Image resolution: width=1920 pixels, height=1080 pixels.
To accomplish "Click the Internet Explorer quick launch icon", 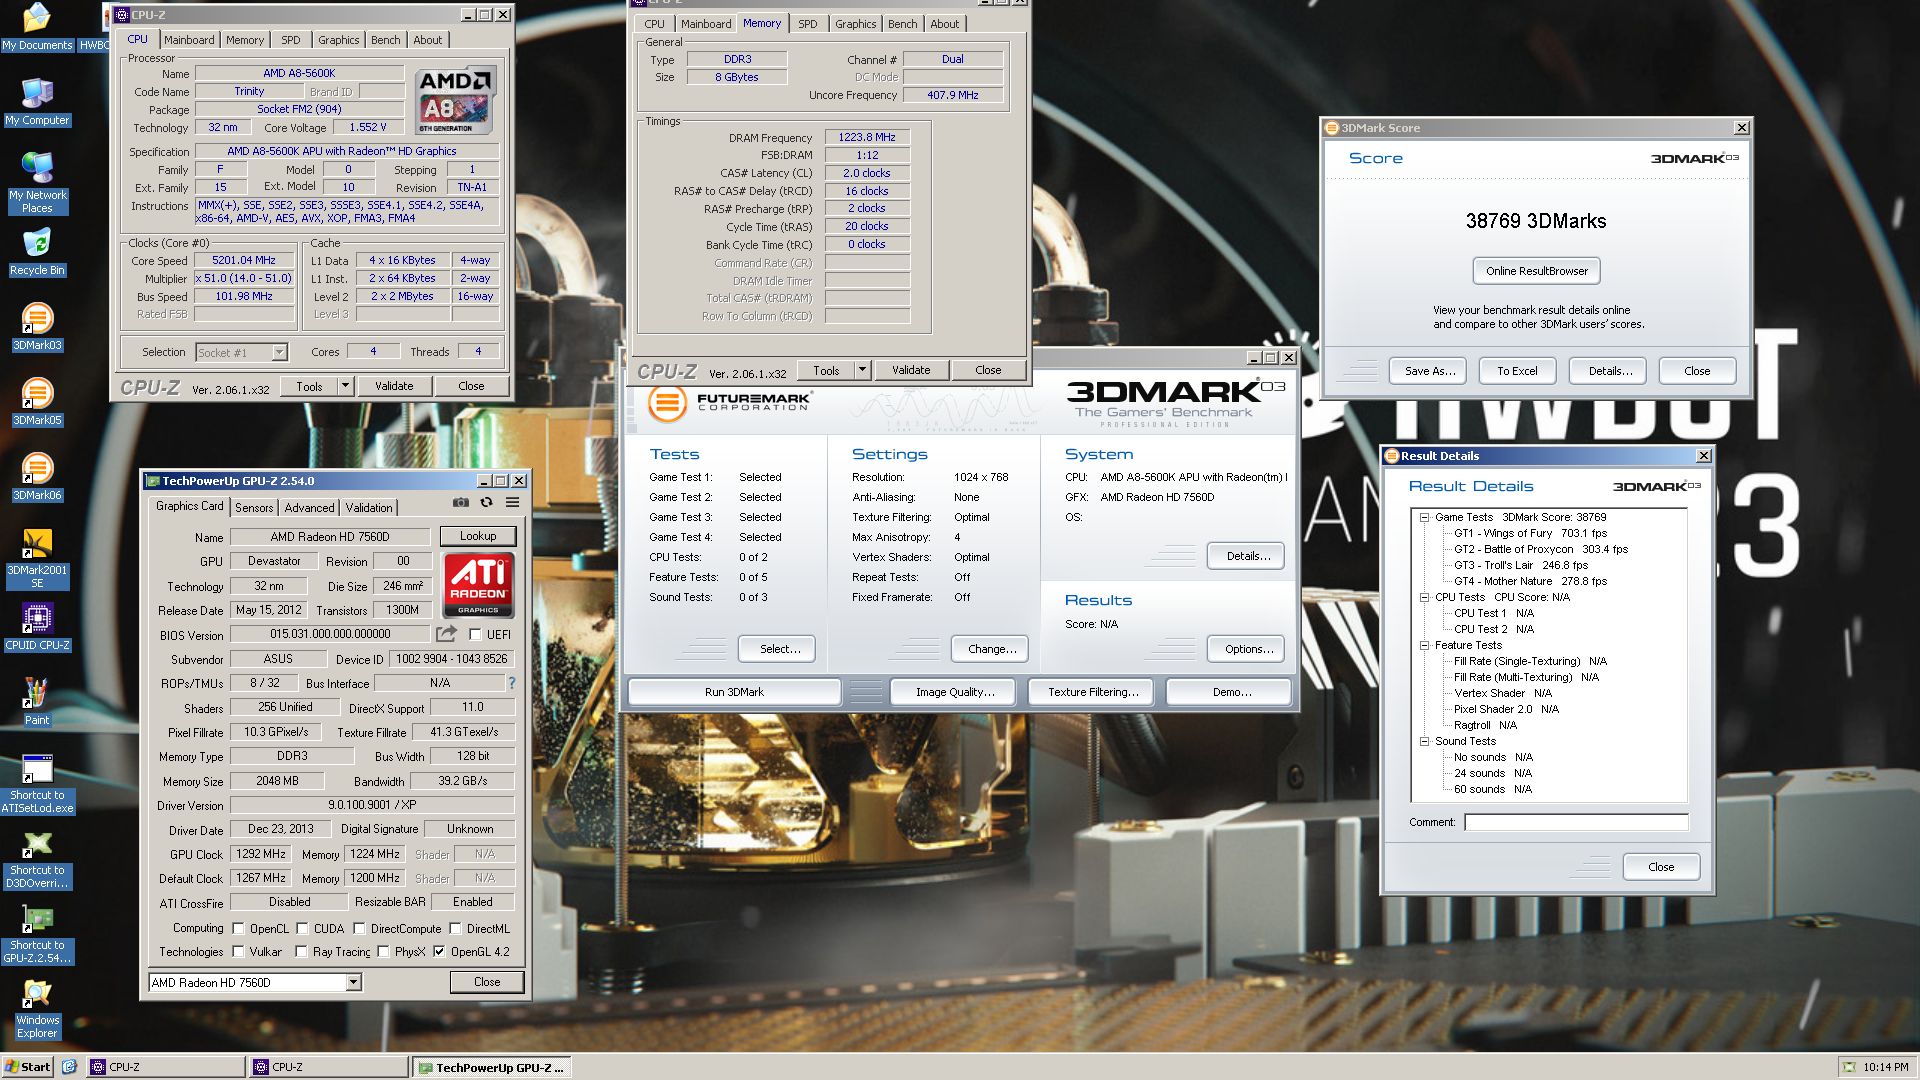I will pos(69,1067).
